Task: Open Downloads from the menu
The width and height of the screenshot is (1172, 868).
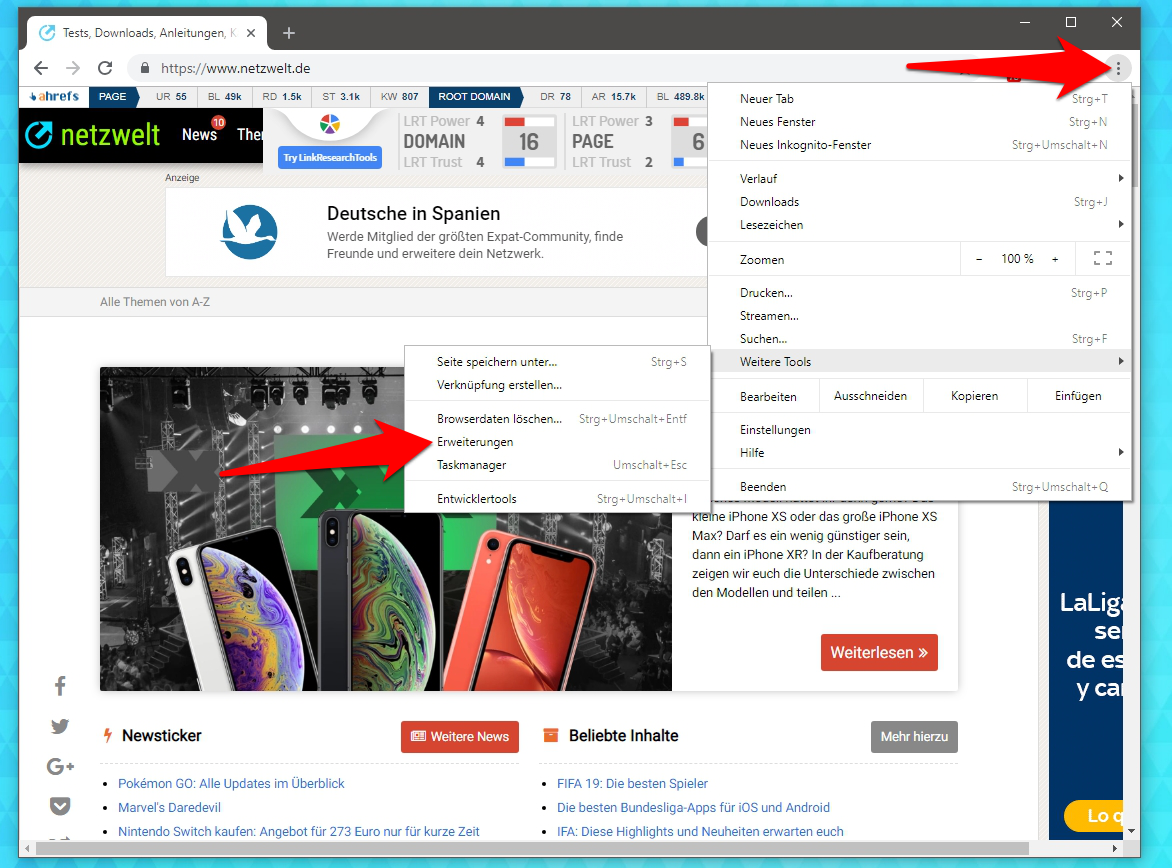Action: pos(919,202)
